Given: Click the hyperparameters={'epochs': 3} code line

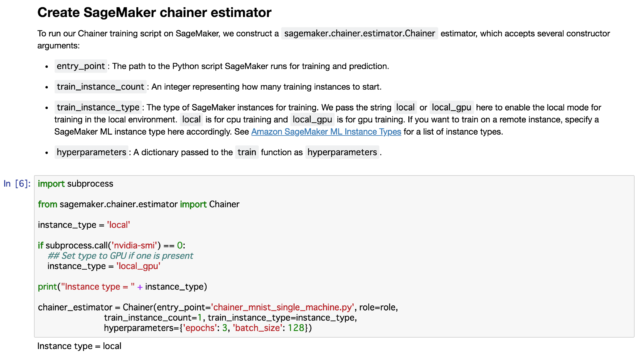Looking at the screenshot, I should [208, 328].
